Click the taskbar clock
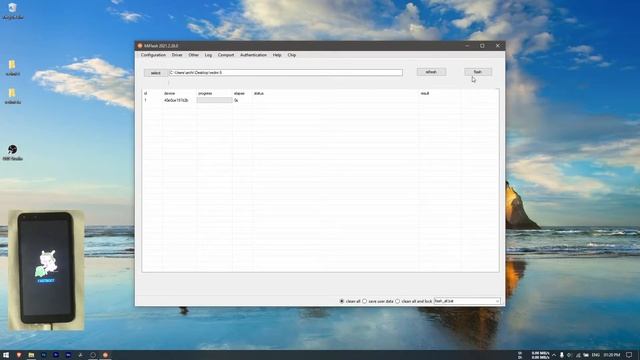The width and height of the screenshot is (640, 360). 611,355
